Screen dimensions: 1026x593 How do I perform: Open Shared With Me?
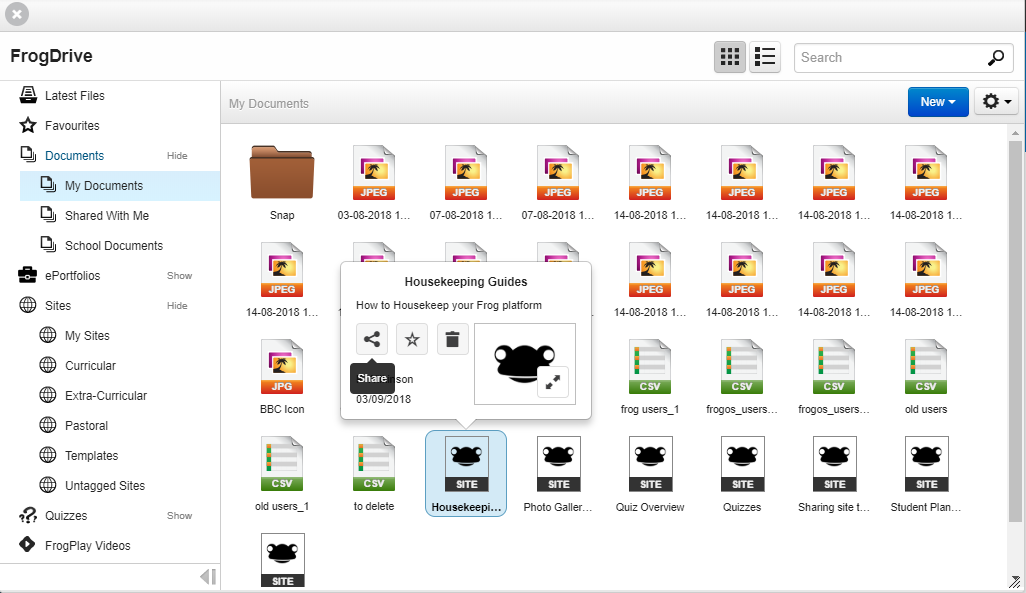pos(107,216)
